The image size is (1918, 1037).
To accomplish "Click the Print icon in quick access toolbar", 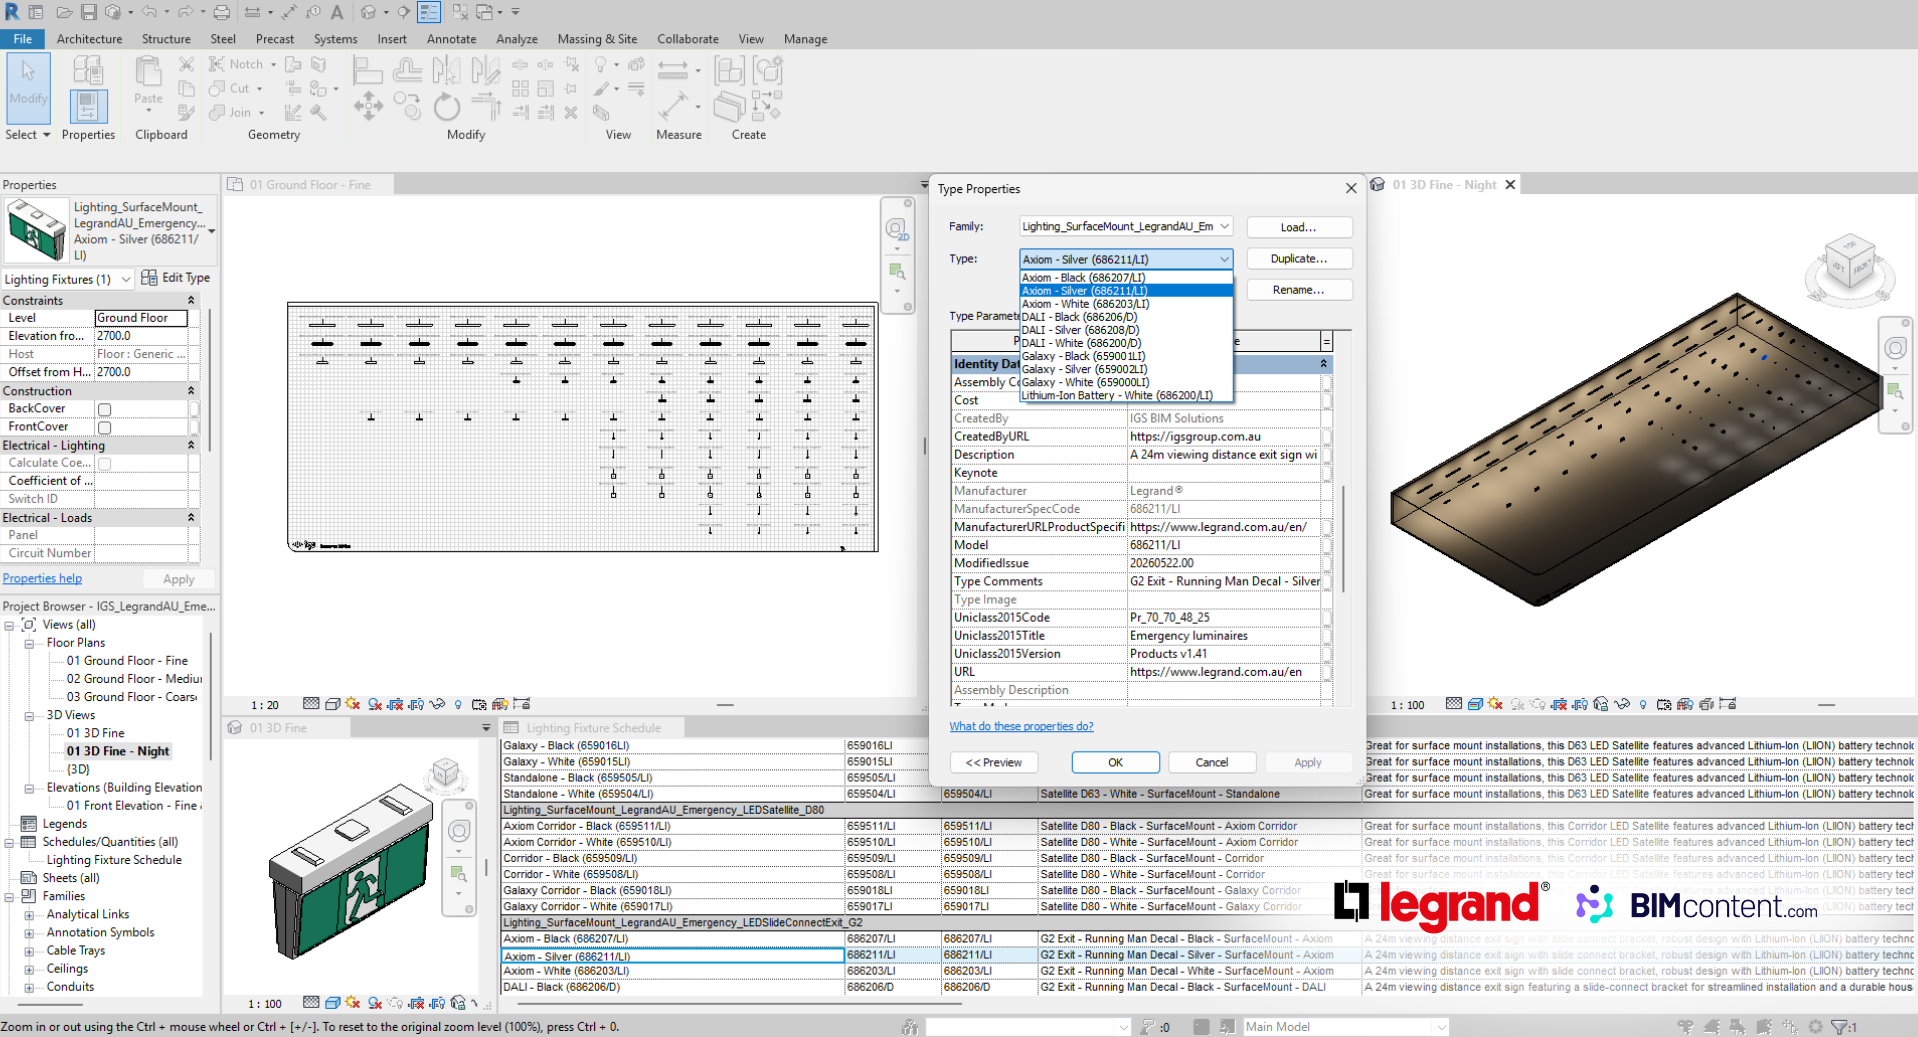I will pyautogui.click(x=221, y=12).
